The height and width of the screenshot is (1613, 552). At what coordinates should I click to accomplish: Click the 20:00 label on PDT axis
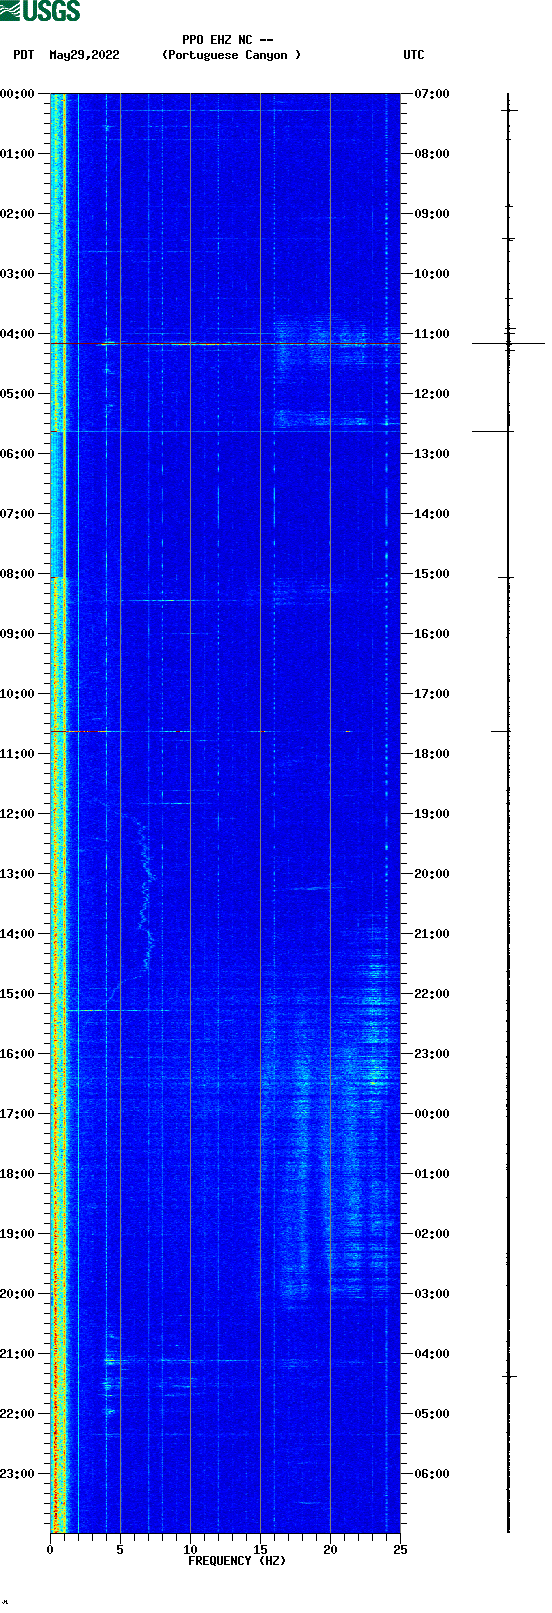click(18, 1294)
